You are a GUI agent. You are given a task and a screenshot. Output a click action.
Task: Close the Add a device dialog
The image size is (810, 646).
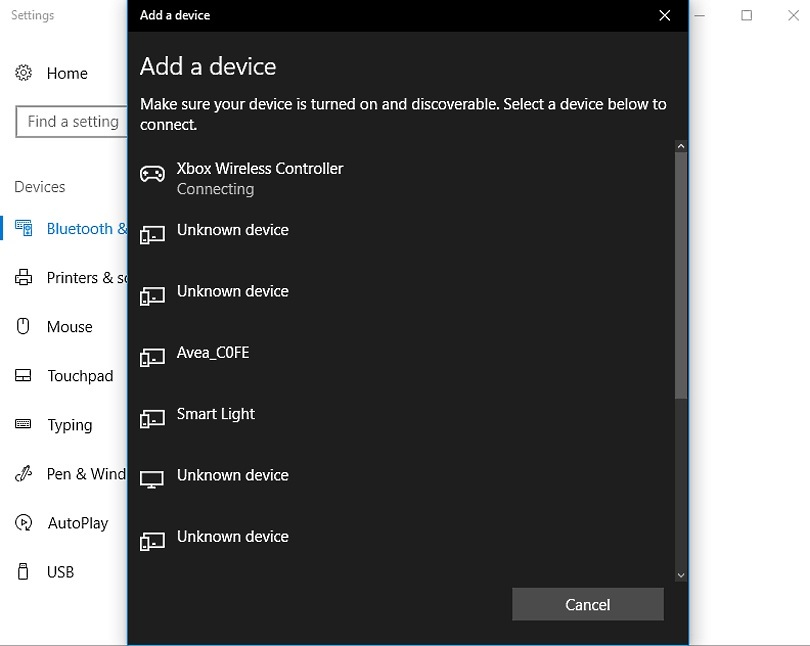(664, 15)
